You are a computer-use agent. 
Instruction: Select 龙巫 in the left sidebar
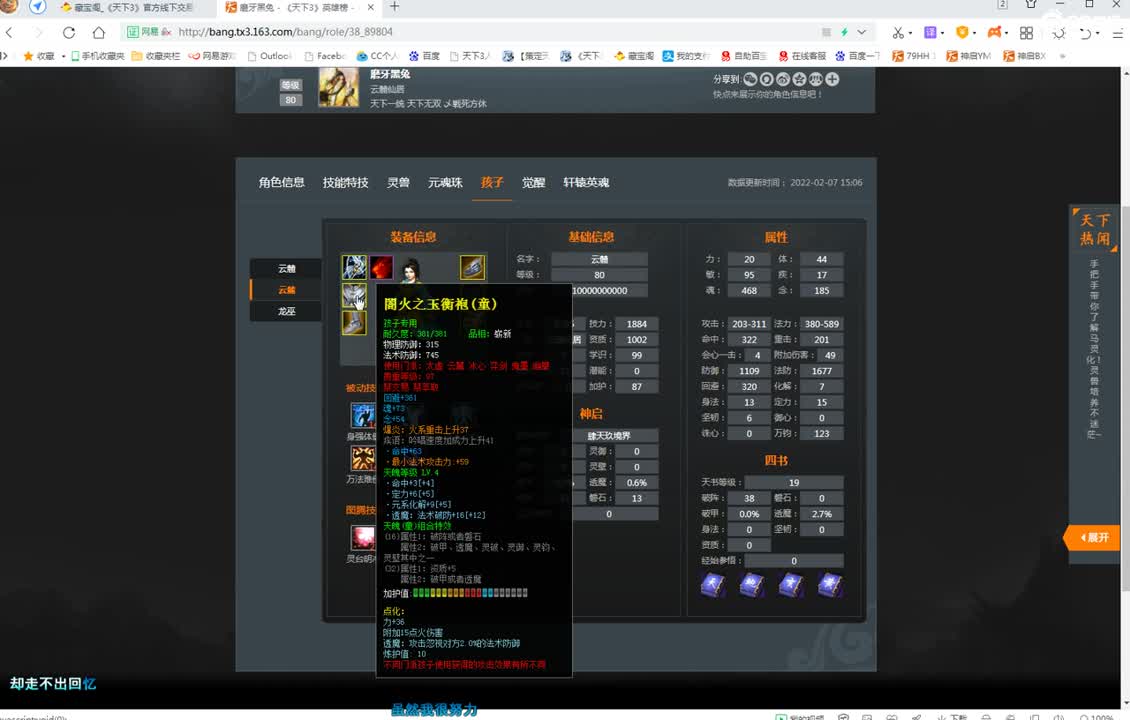[x=285, y=311]
